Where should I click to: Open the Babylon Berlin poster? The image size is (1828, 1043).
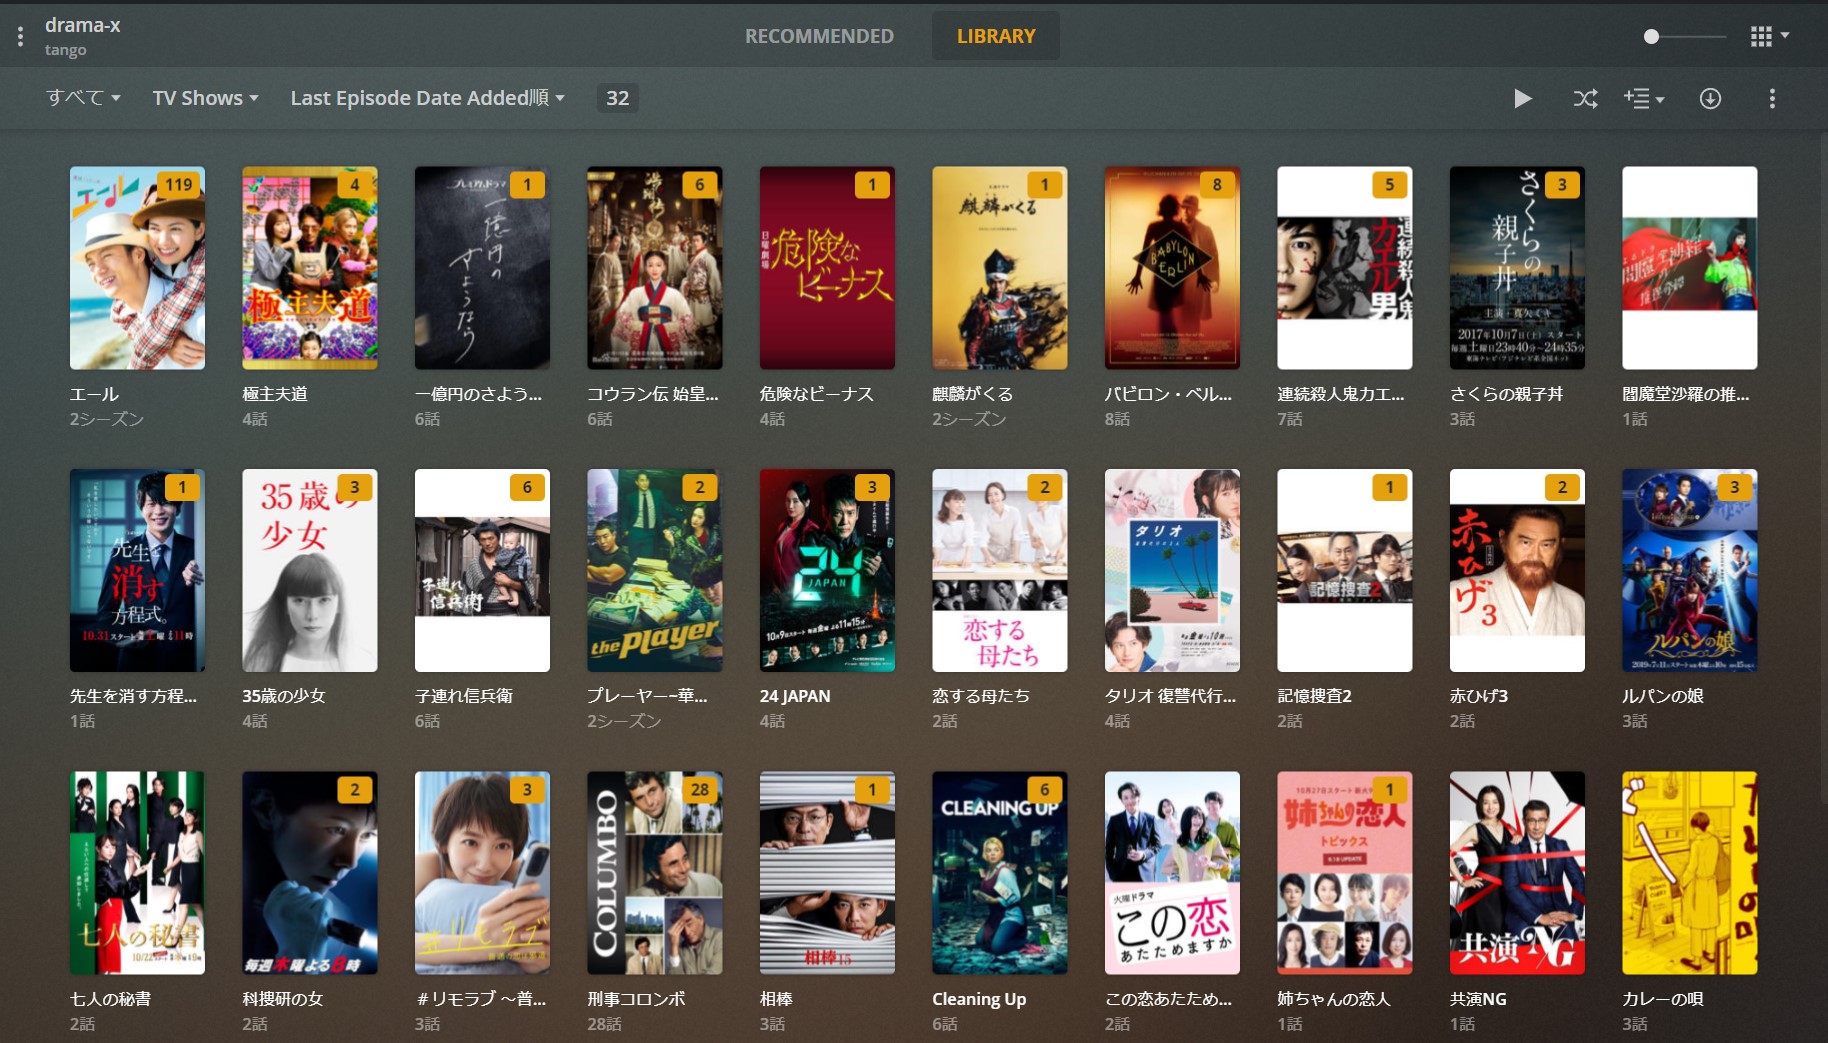pyautogui.click(x=1172, y=268)
